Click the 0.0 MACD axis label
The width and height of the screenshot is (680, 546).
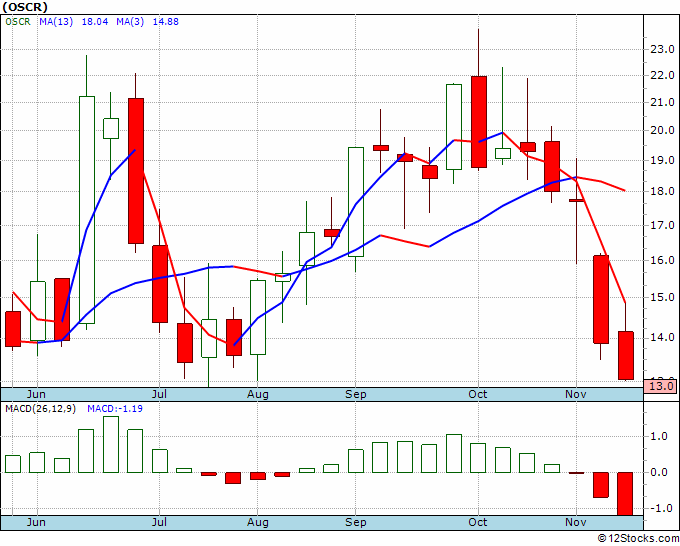[659, 472]
